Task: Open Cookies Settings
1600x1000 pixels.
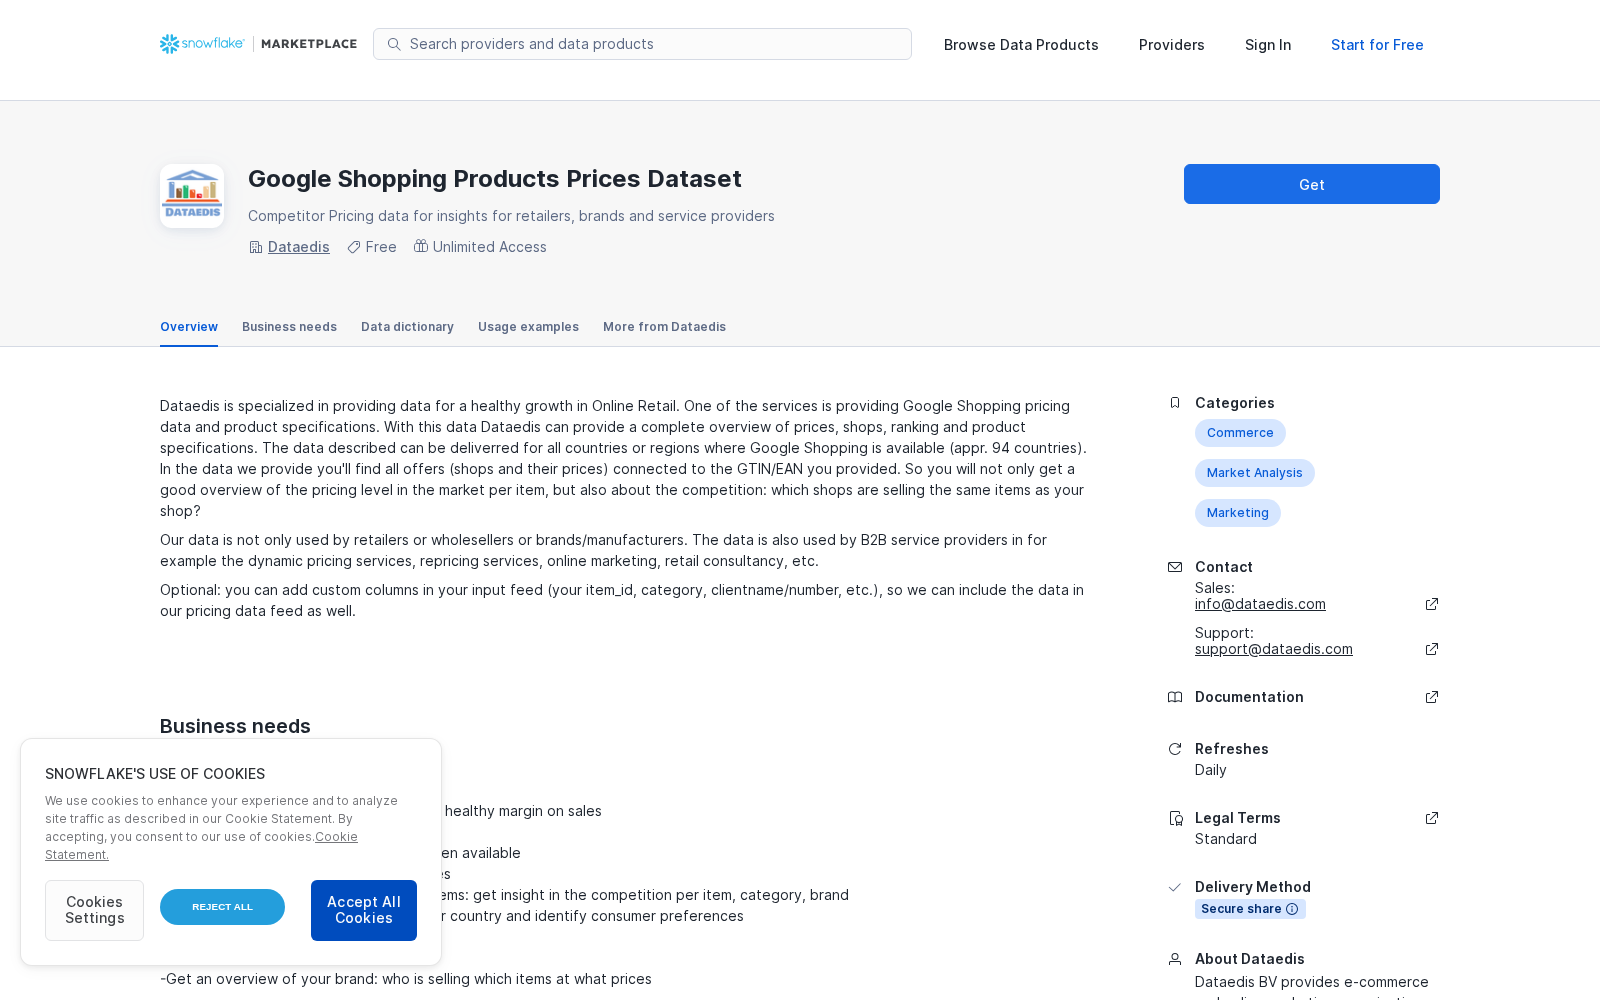Action: (94, 910)
